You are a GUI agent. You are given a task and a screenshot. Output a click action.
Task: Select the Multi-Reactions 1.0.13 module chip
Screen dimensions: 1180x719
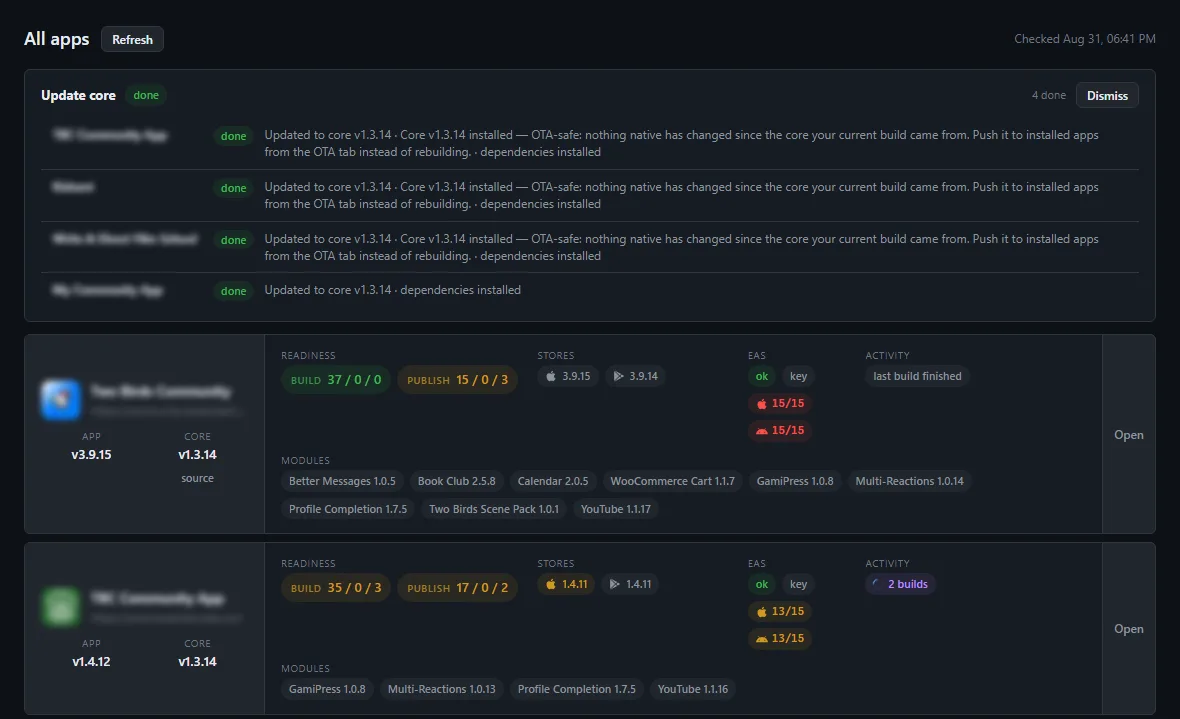442,689
